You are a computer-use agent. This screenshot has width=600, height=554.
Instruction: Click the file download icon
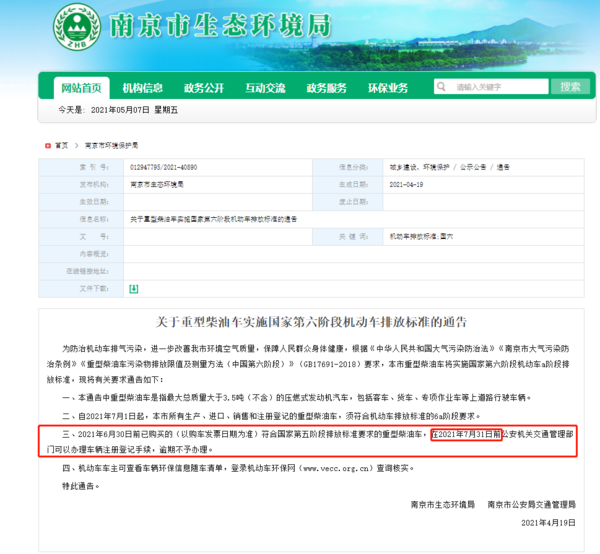point(133,289)
